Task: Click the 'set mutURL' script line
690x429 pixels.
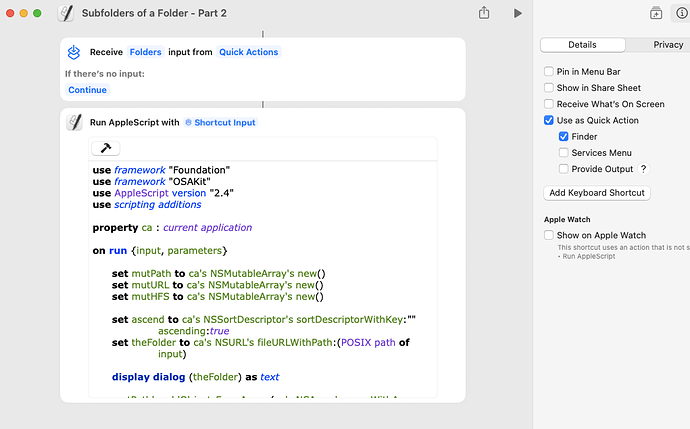Action: [x=217, y=285]
